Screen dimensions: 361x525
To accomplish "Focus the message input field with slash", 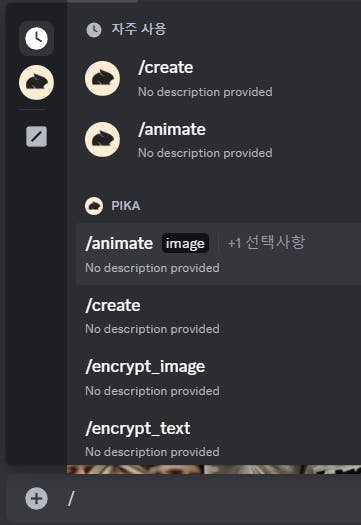I will [x=211, y=499].
